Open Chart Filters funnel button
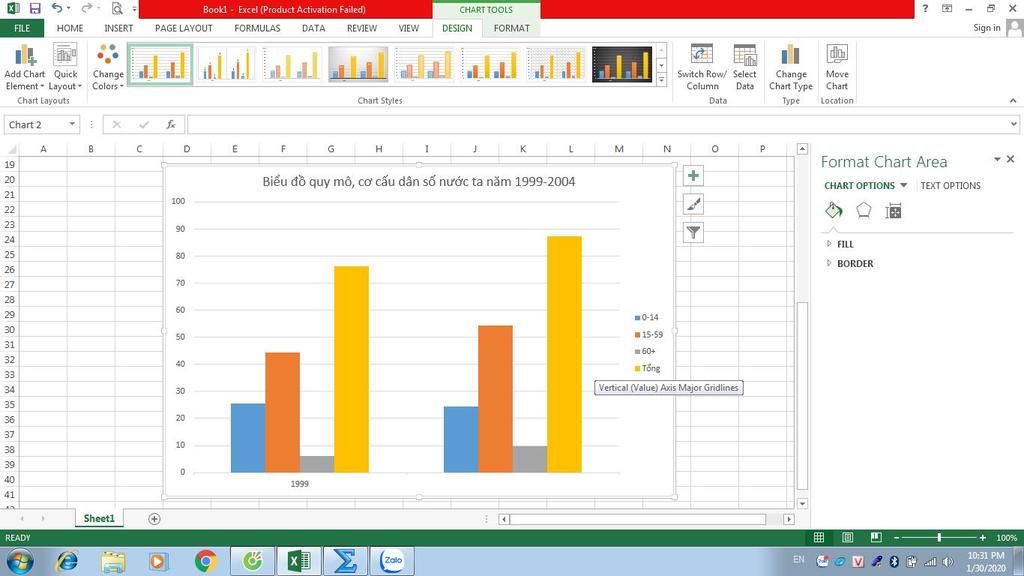The height and width of the screenshot is (576, 1024). (694, 232)
